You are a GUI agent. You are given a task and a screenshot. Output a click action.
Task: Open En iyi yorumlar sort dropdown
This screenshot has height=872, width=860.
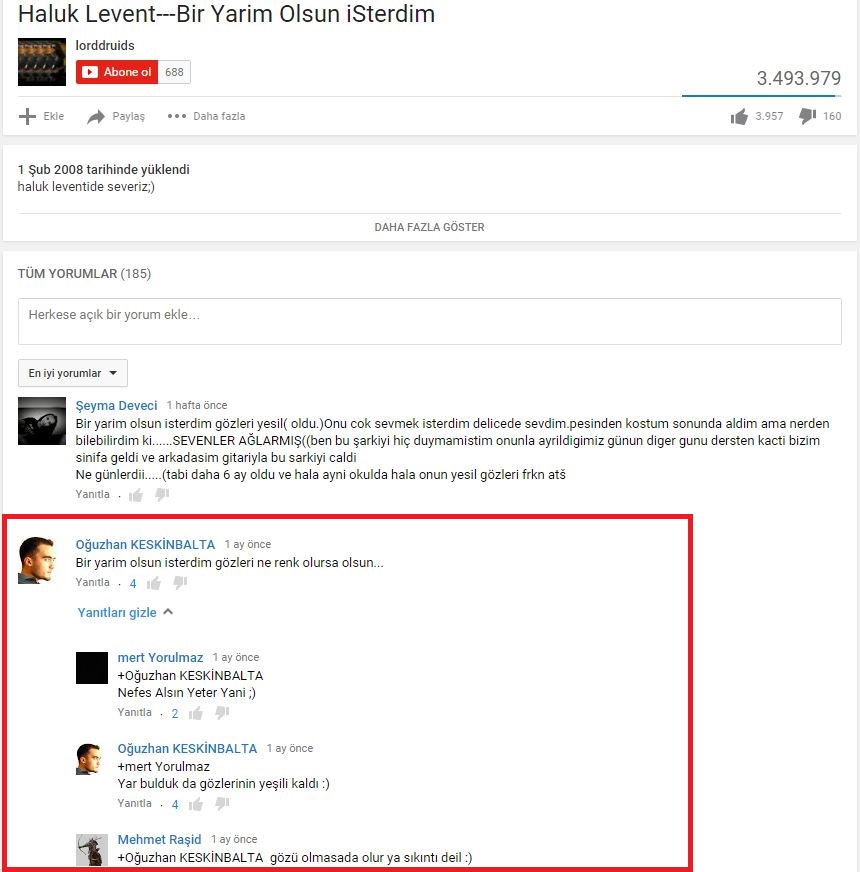coord(73,373)
